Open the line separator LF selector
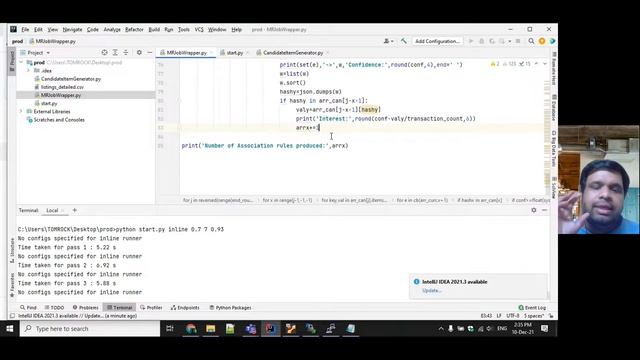 pyautogui.click(x=499, y=316)
